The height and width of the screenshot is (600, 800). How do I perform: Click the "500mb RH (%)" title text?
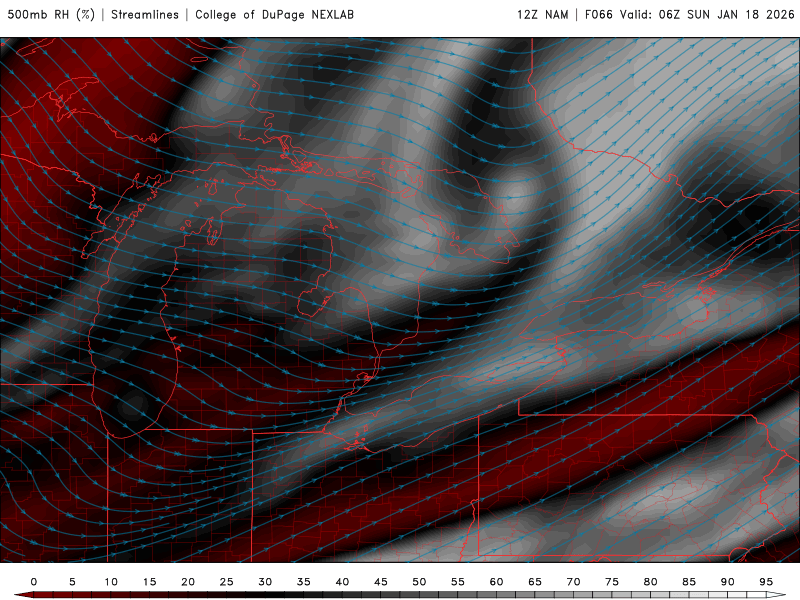(51, 14)
